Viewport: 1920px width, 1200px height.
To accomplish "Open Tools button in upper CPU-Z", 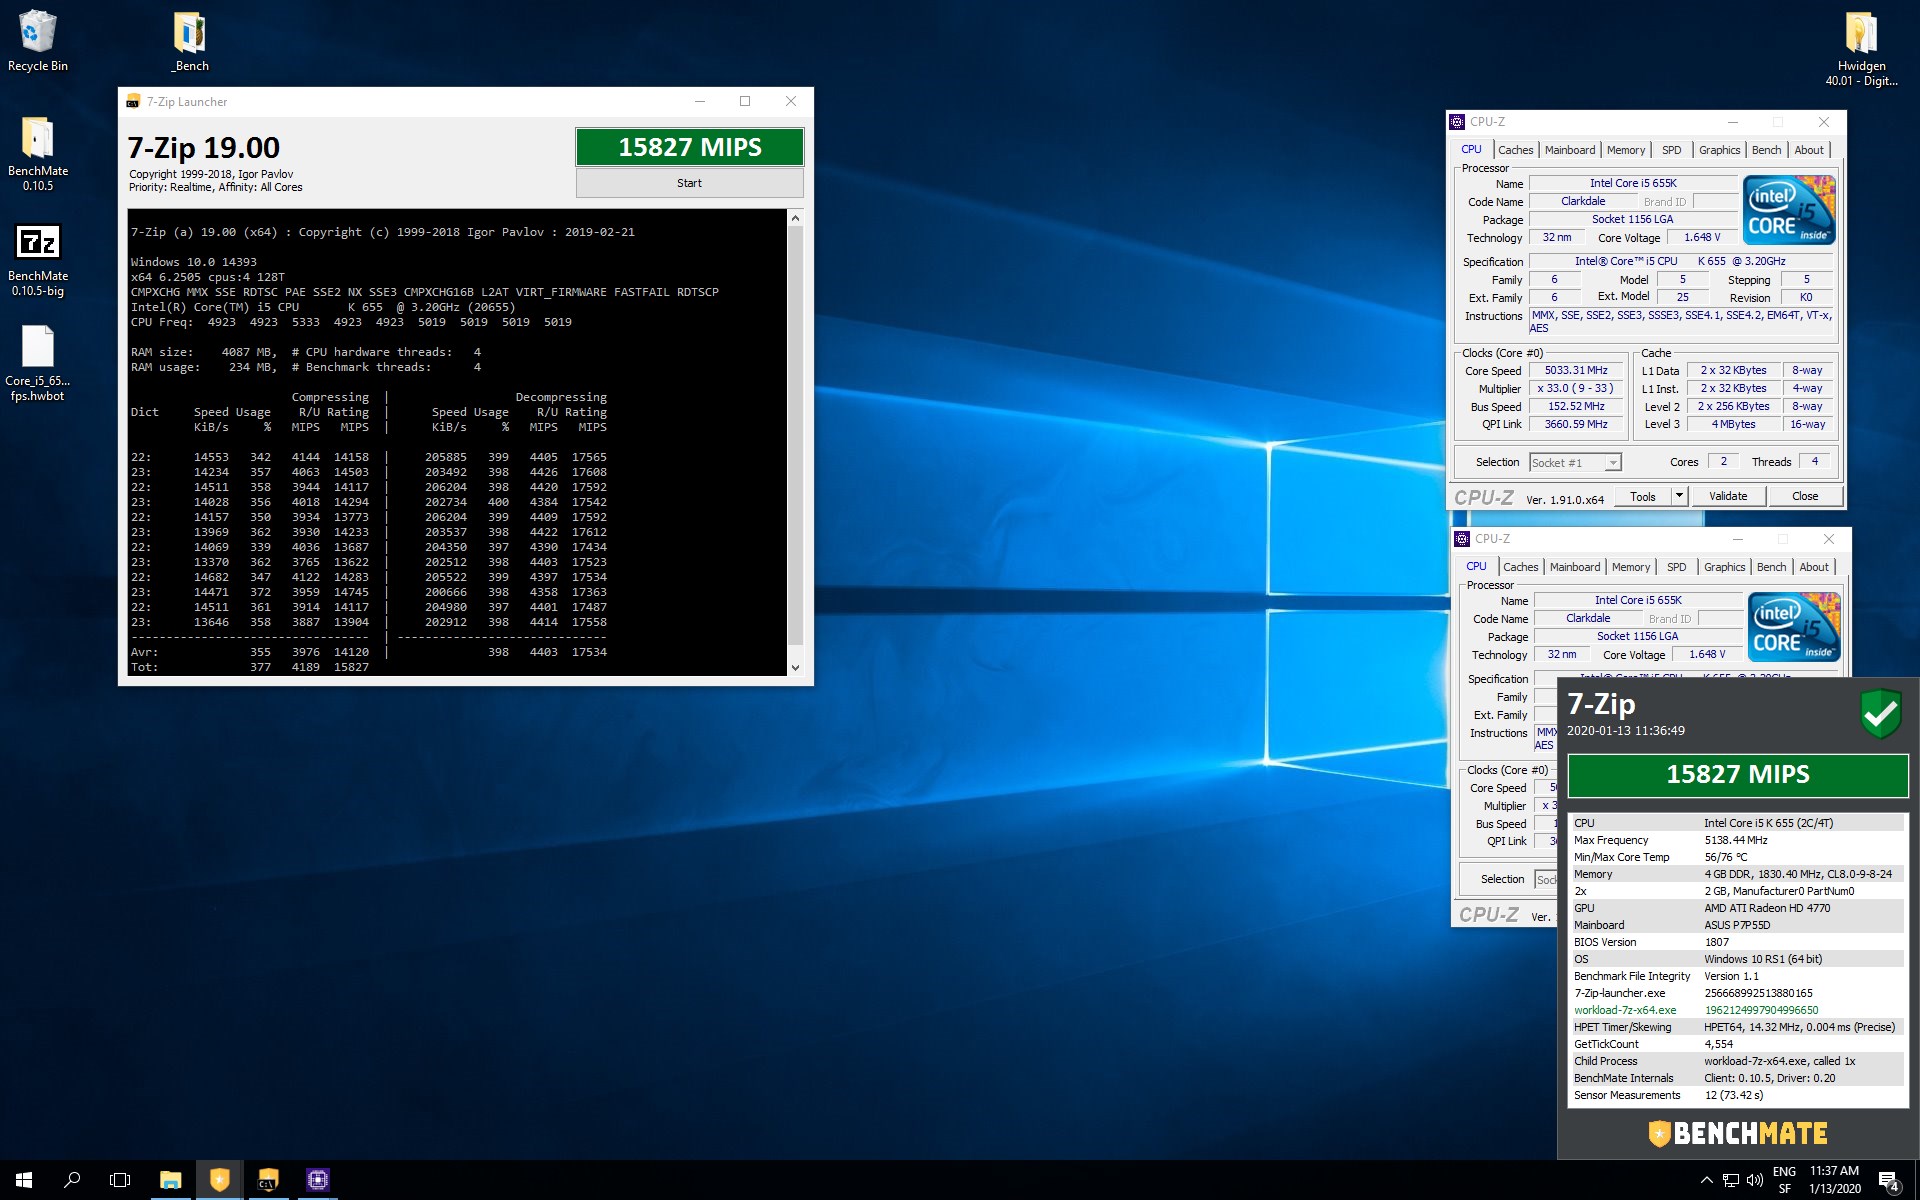I will (1642, 497).
